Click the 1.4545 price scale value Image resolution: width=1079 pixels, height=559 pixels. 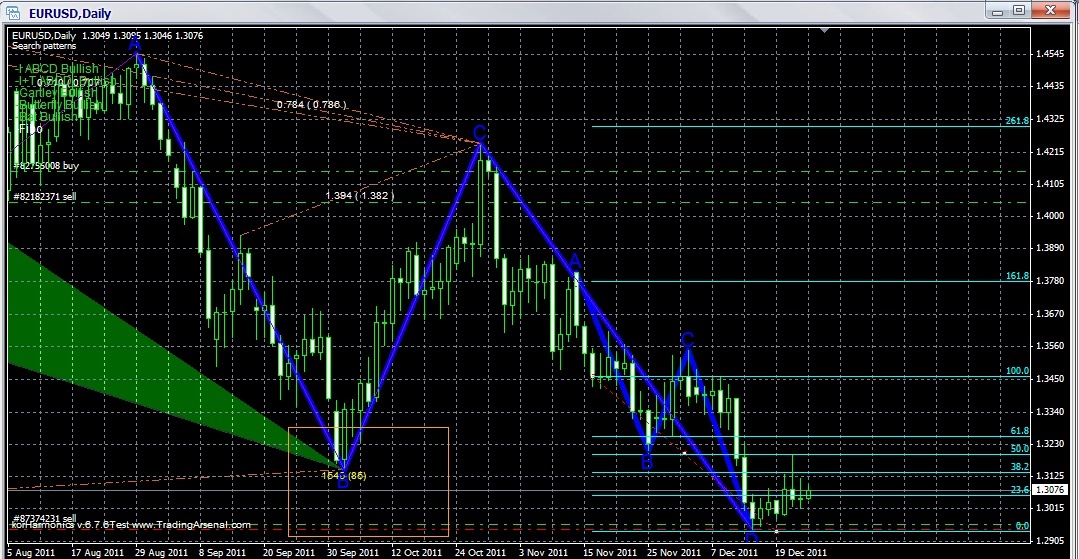coord(1050,54)
